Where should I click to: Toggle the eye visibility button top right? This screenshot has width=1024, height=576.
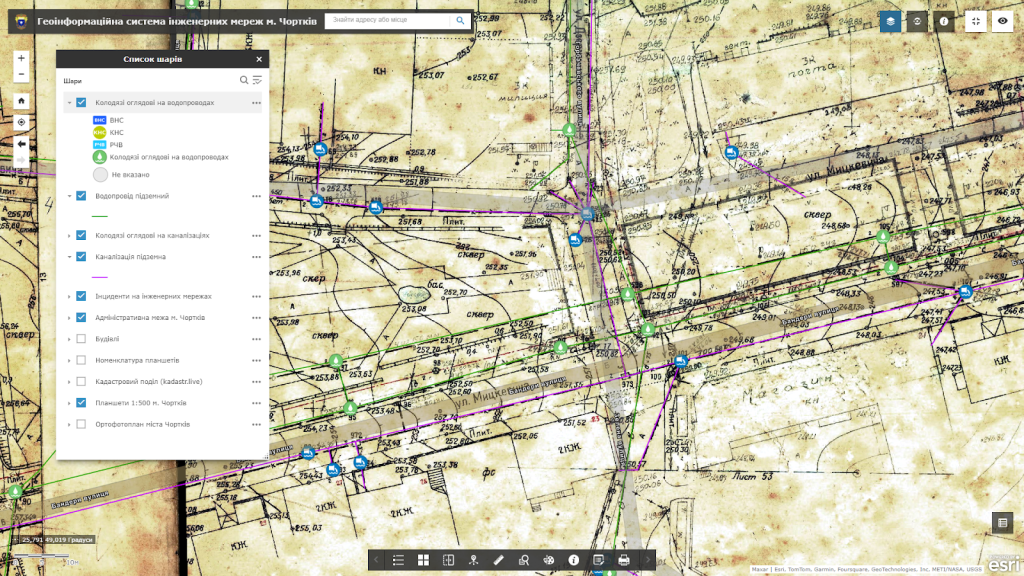click(x=1002, y=21)
